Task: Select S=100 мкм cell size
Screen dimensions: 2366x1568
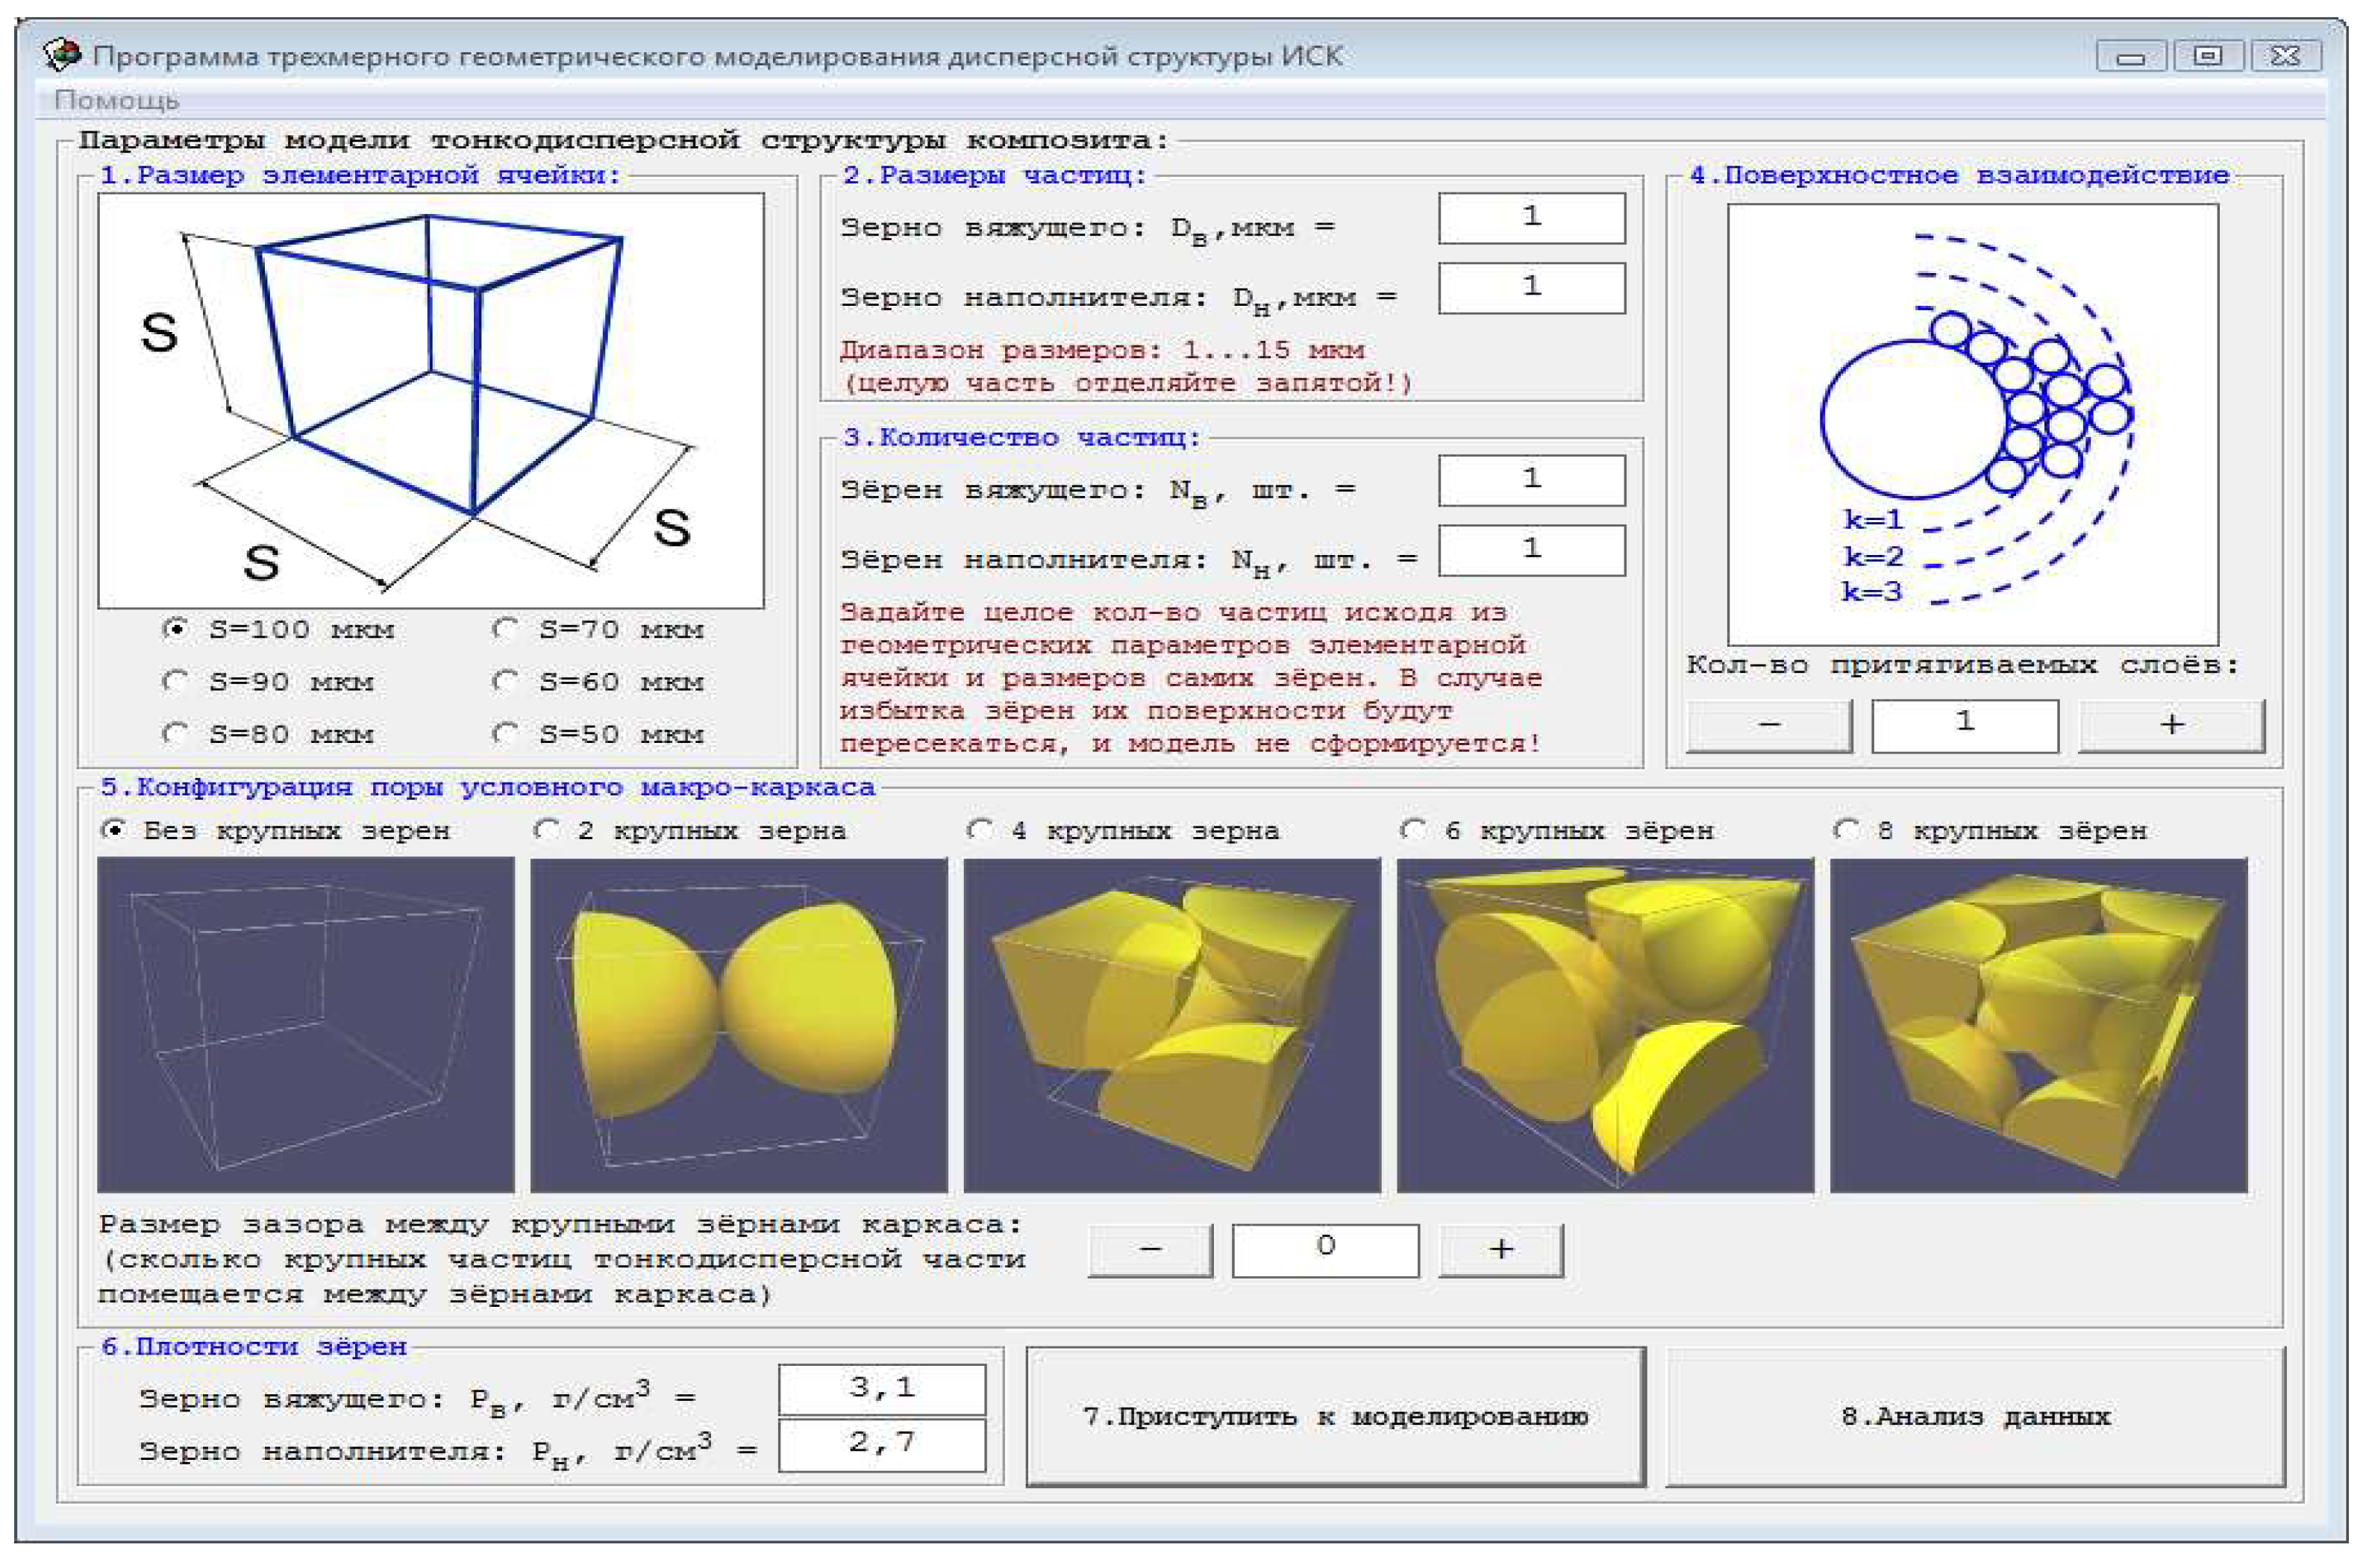Action: 277,629
